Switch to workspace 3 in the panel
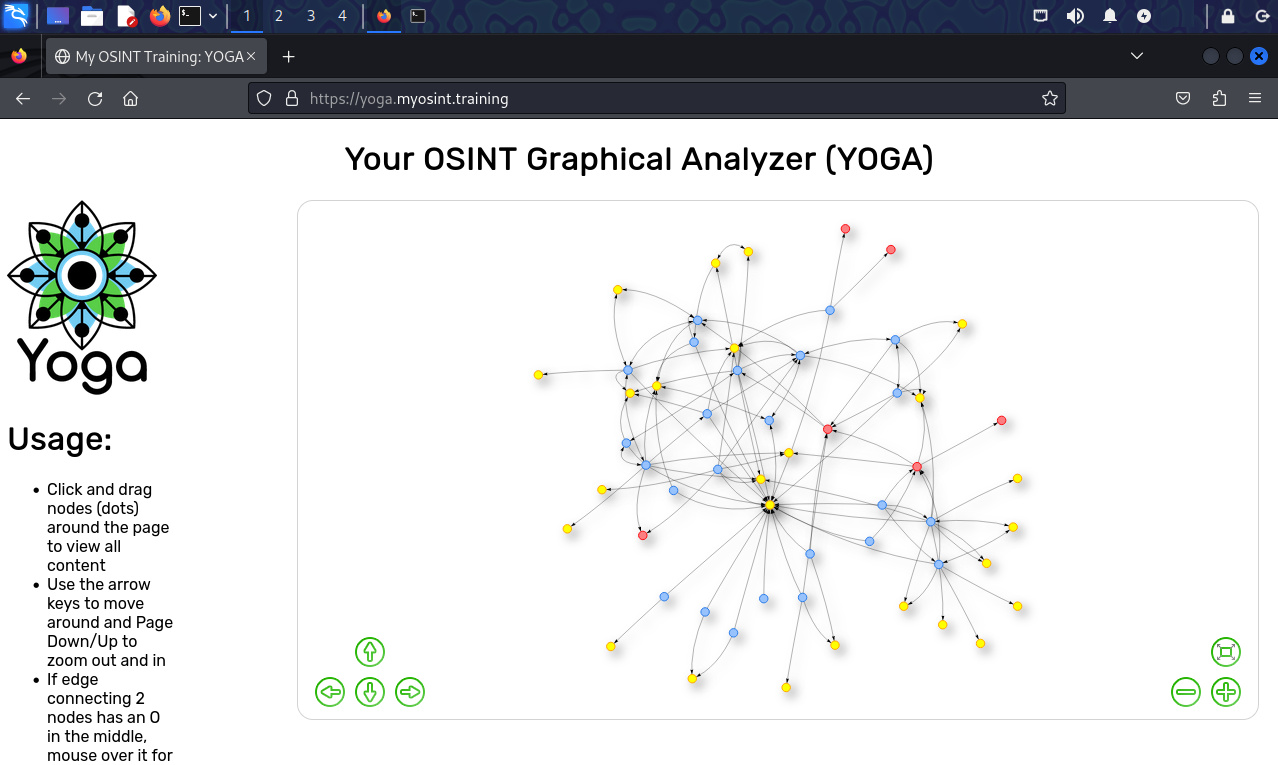The width and height of the screenshot is (1278, 765). (311, 16)
